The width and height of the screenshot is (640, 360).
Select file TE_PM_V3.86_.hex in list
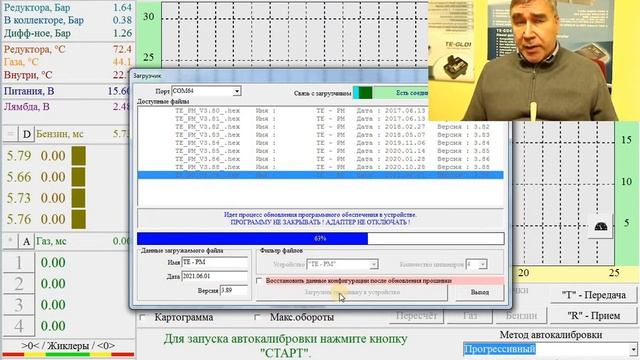(x=320, y=159)
